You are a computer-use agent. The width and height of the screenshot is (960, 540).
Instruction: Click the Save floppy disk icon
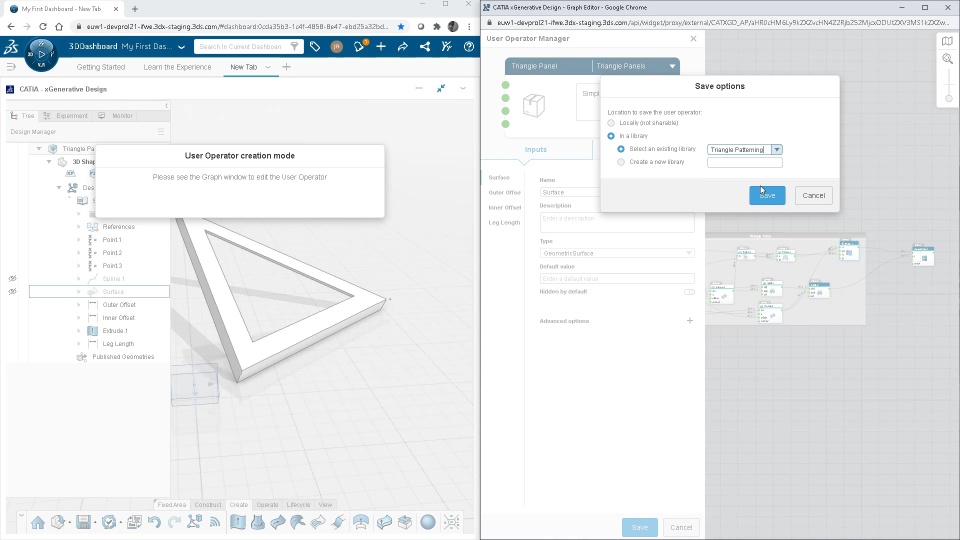83,522
